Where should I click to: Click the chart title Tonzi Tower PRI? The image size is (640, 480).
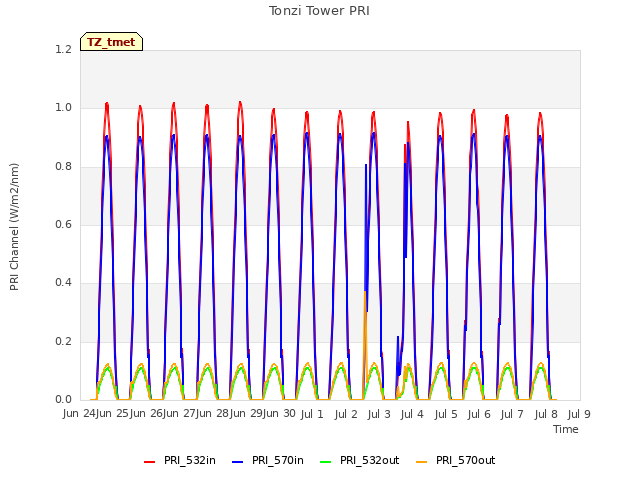click(x=319, y=11)
